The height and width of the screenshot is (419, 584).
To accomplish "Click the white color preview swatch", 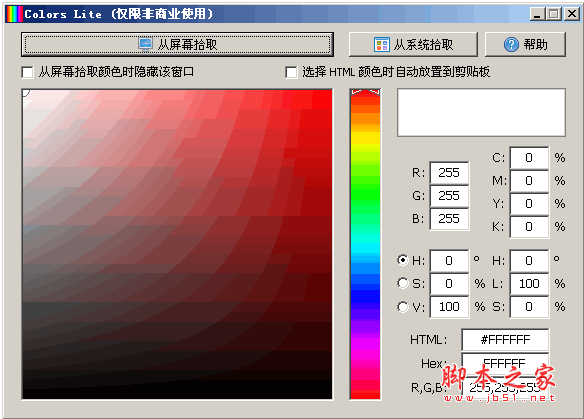I will coord(482,112).
